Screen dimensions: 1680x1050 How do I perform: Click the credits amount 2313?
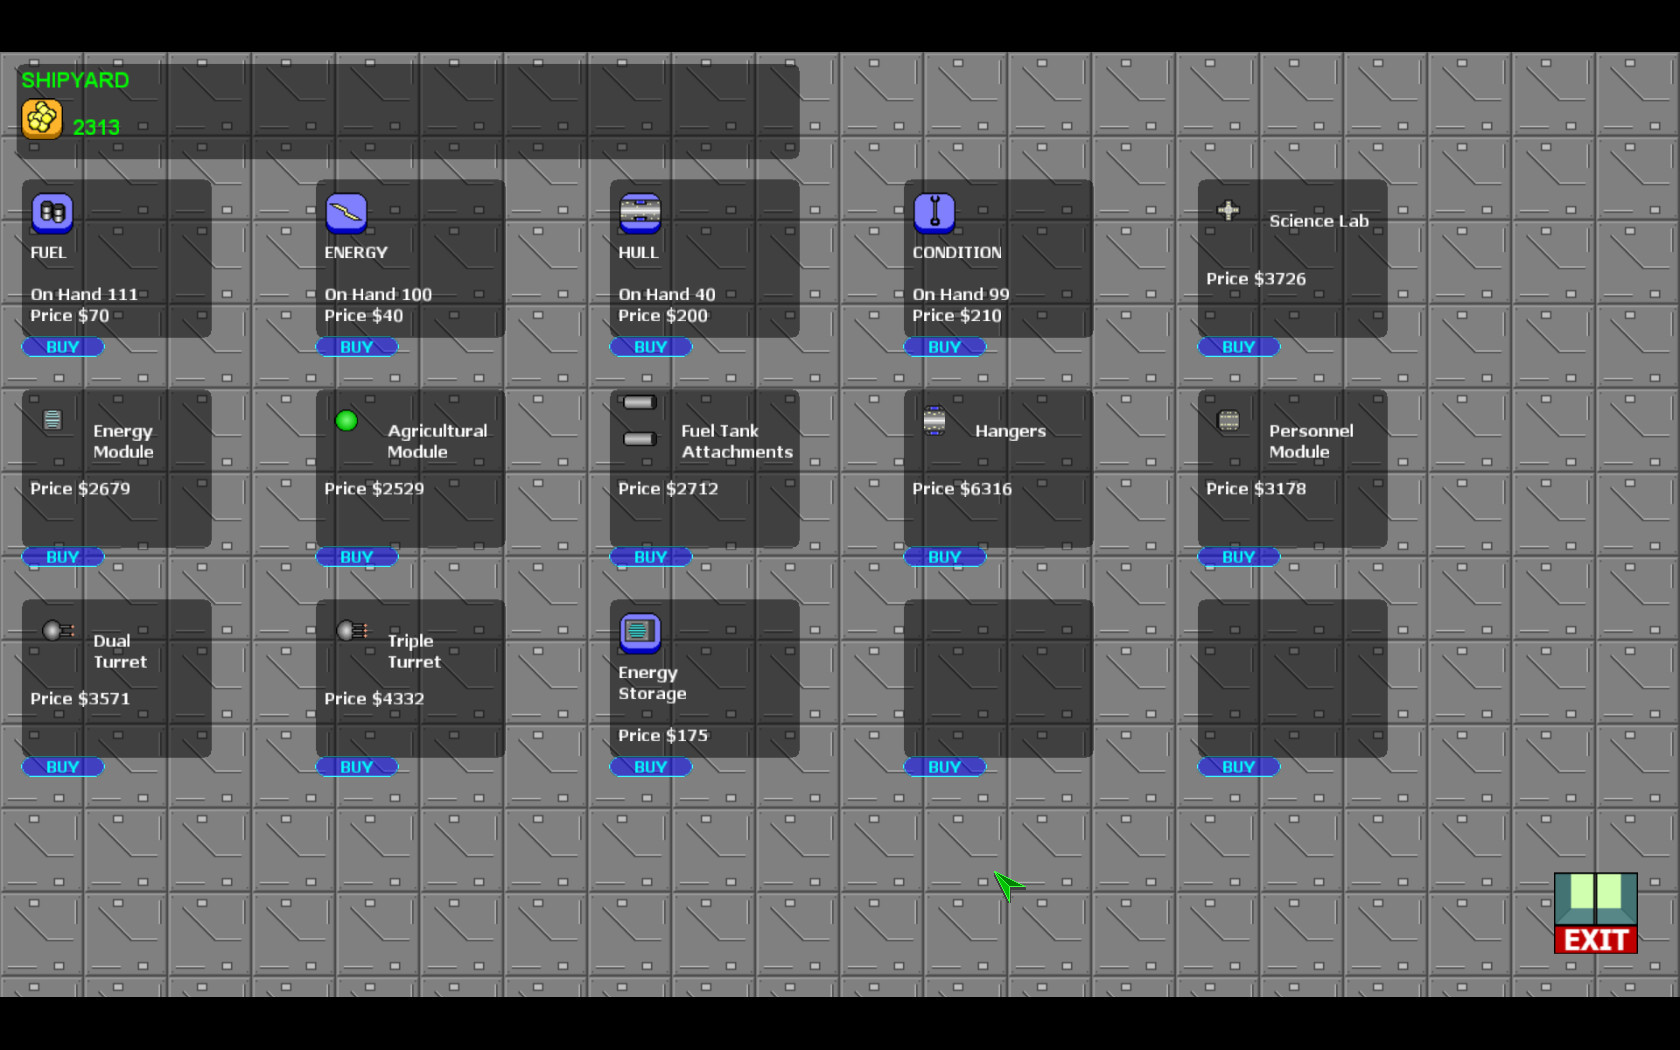(96, 127)
